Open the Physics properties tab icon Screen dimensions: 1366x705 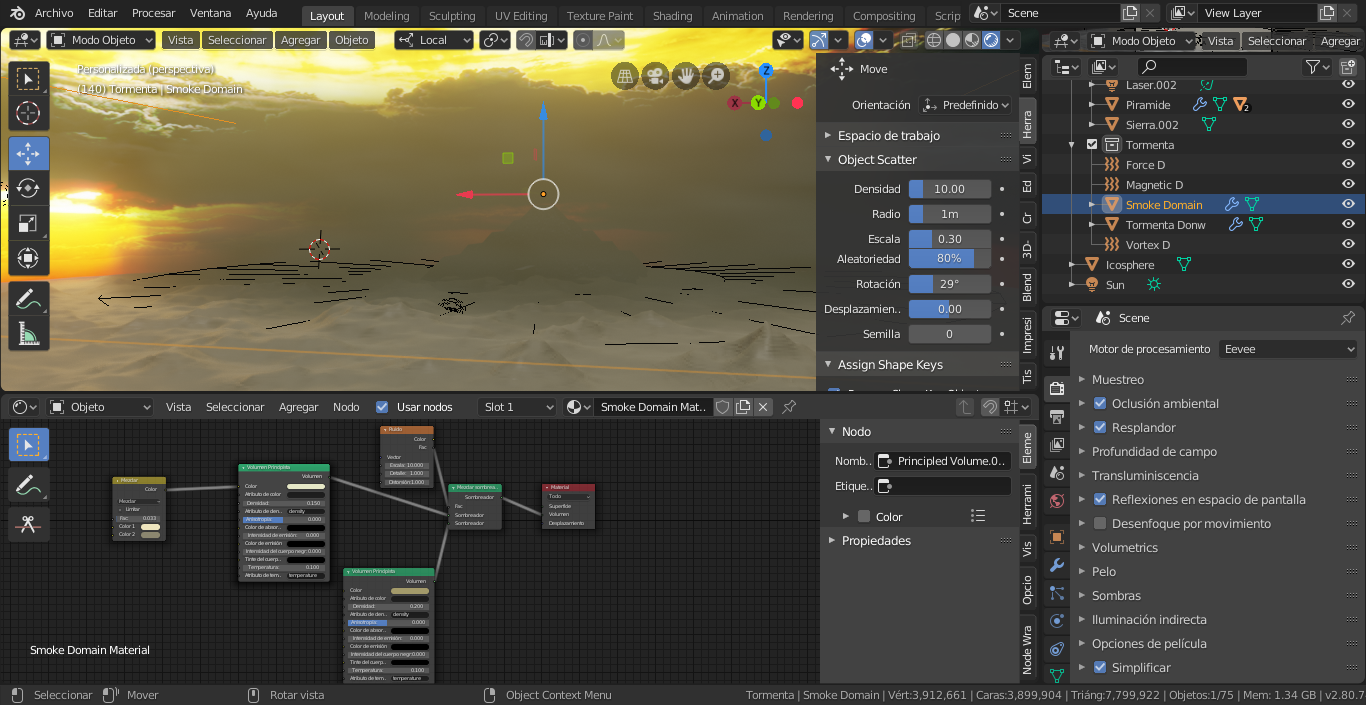click(x=1057, y=621)
